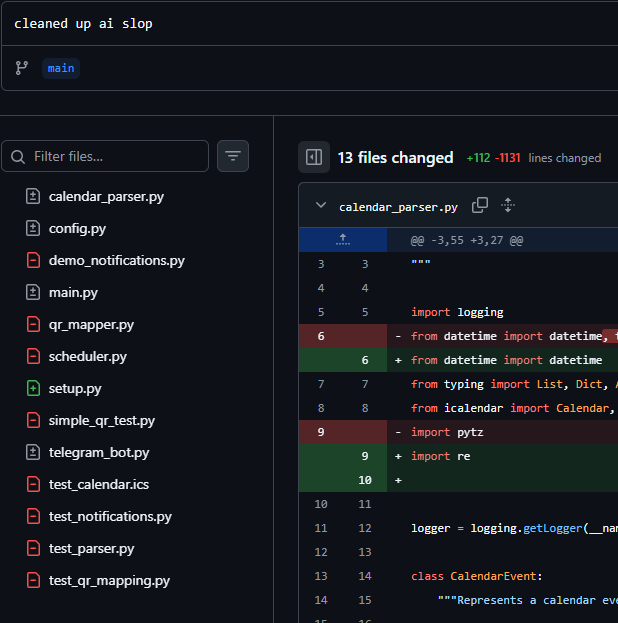The width and height of the screenshot is (618, 623).
Task: Click removed icon next to test_notifications.py
Action: click(33, 516)
